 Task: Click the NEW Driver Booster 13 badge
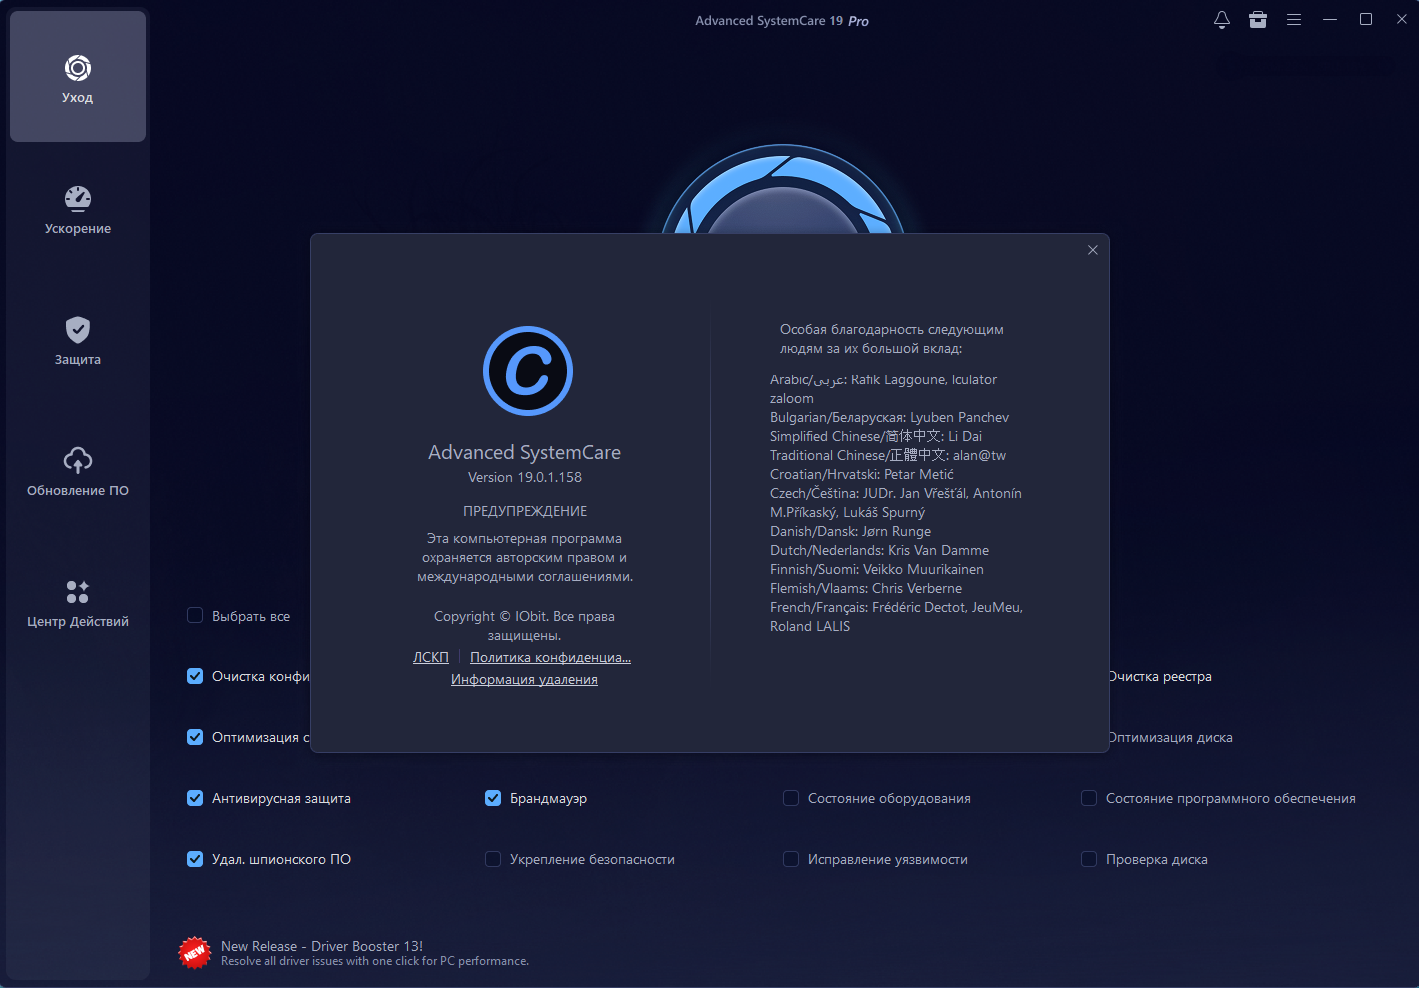coord(194,952)
